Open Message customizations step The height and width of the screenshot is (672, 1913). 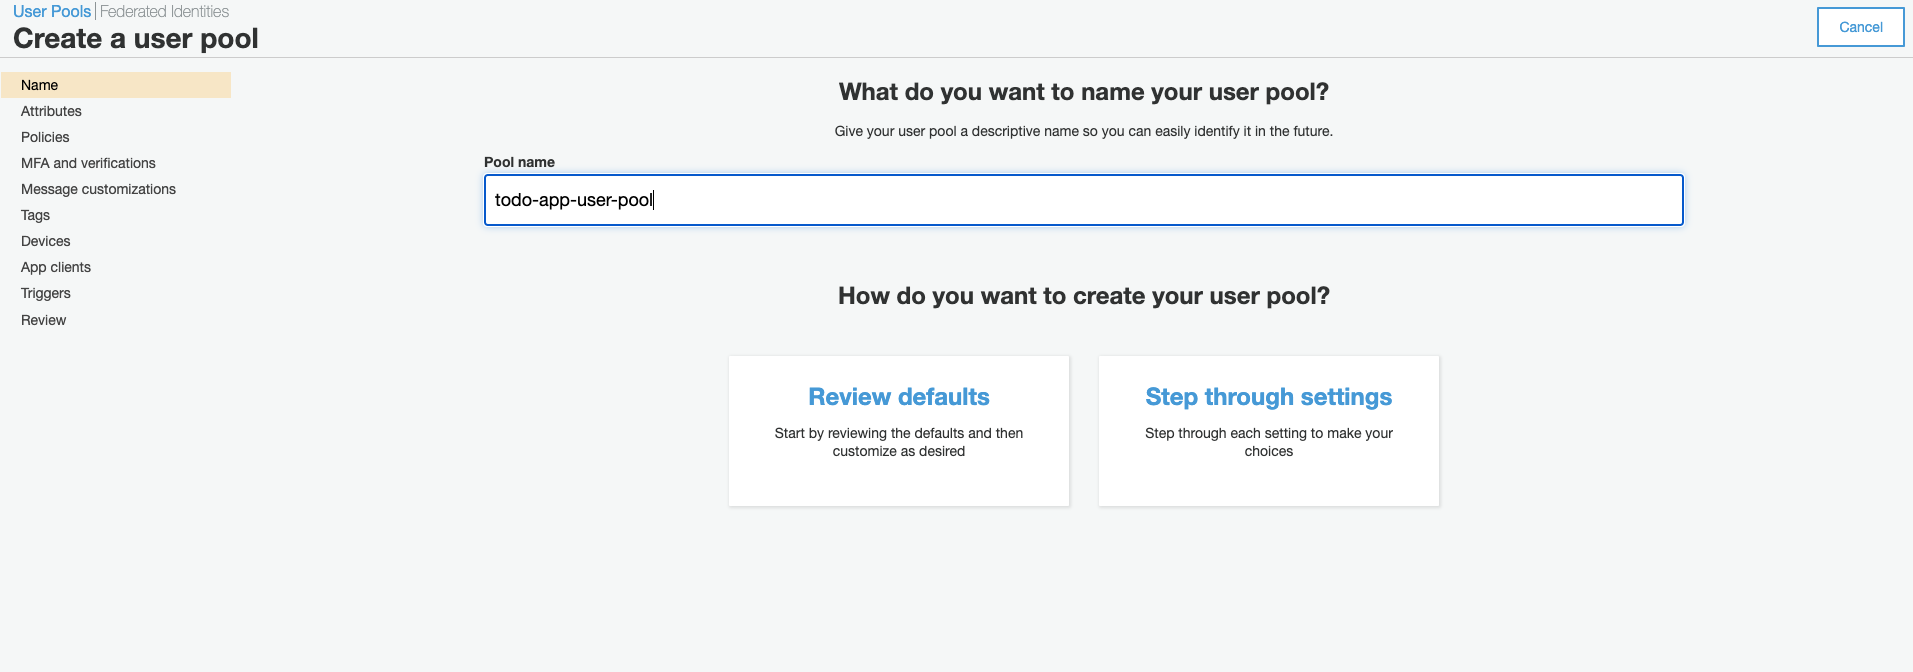click(98, 189)
